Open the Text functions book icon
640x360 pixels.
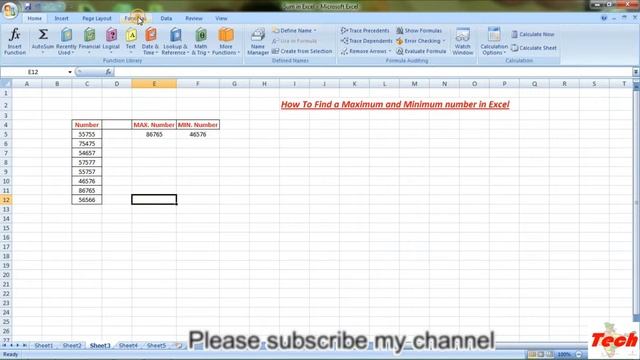coord(131,41)
